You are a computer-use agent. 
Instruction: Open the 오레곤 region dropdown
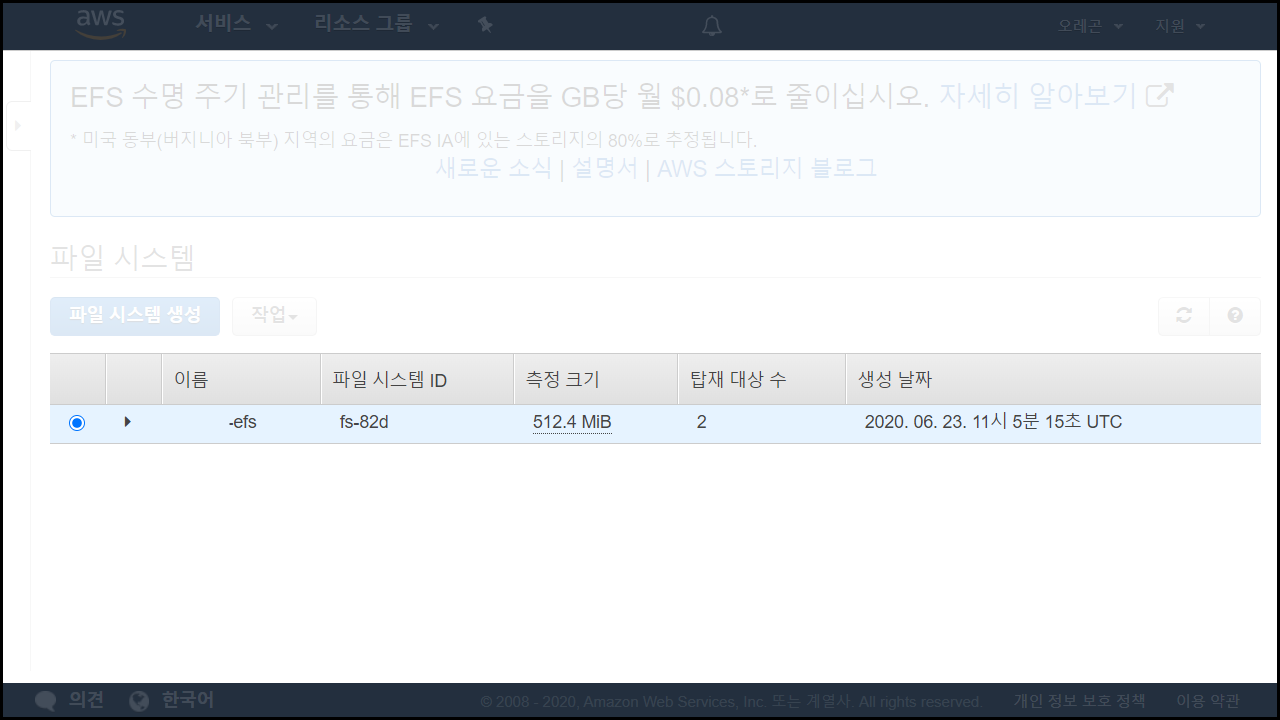(x=1090, y=26)
